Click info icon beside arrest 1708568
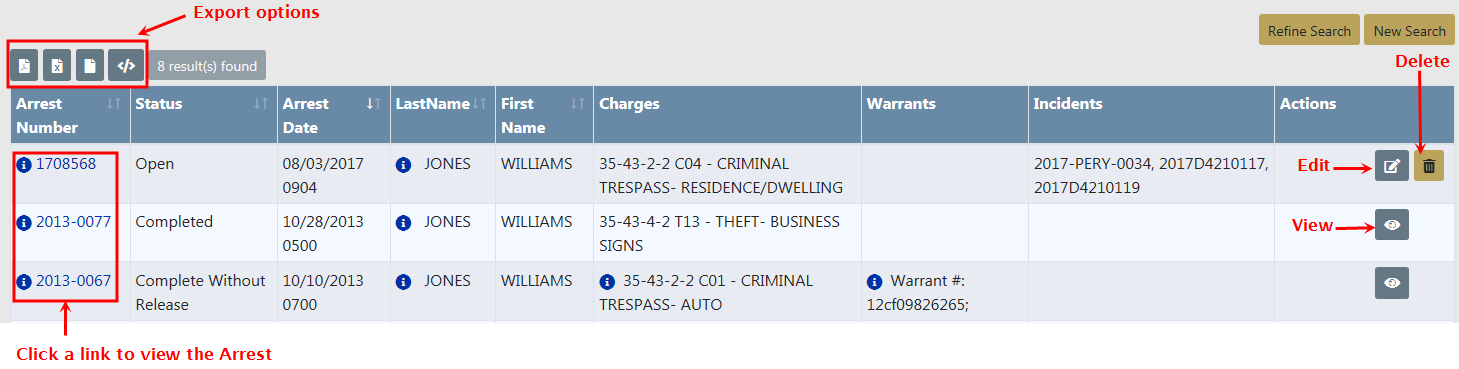The height and width of the screenshot is (369, 1459). pyautogui.click(x=24, y=165)
